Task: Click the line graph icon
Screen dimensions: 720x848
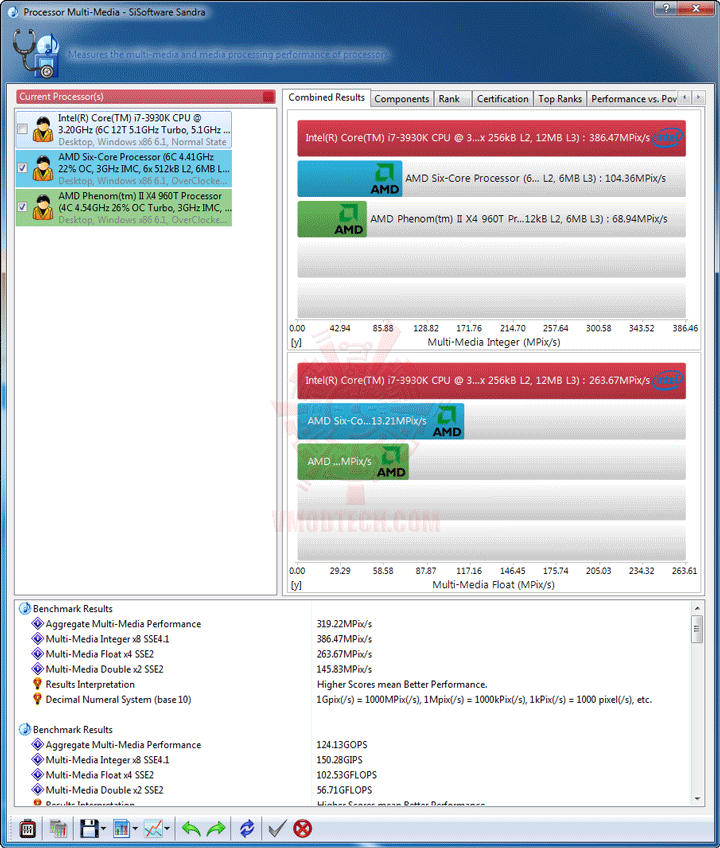Action: click(153, 828)
